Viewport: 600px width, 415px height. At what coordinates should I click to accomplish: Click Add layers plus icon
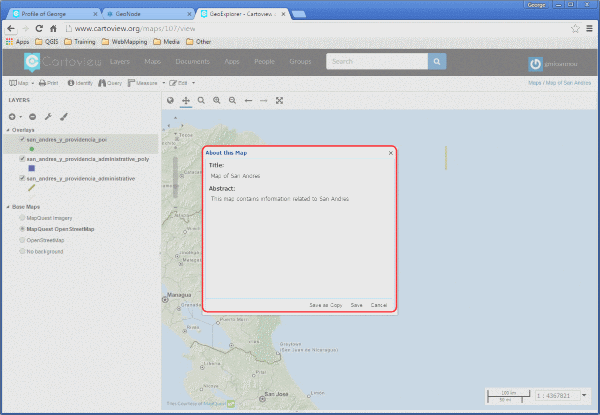(x=12, y=117)
